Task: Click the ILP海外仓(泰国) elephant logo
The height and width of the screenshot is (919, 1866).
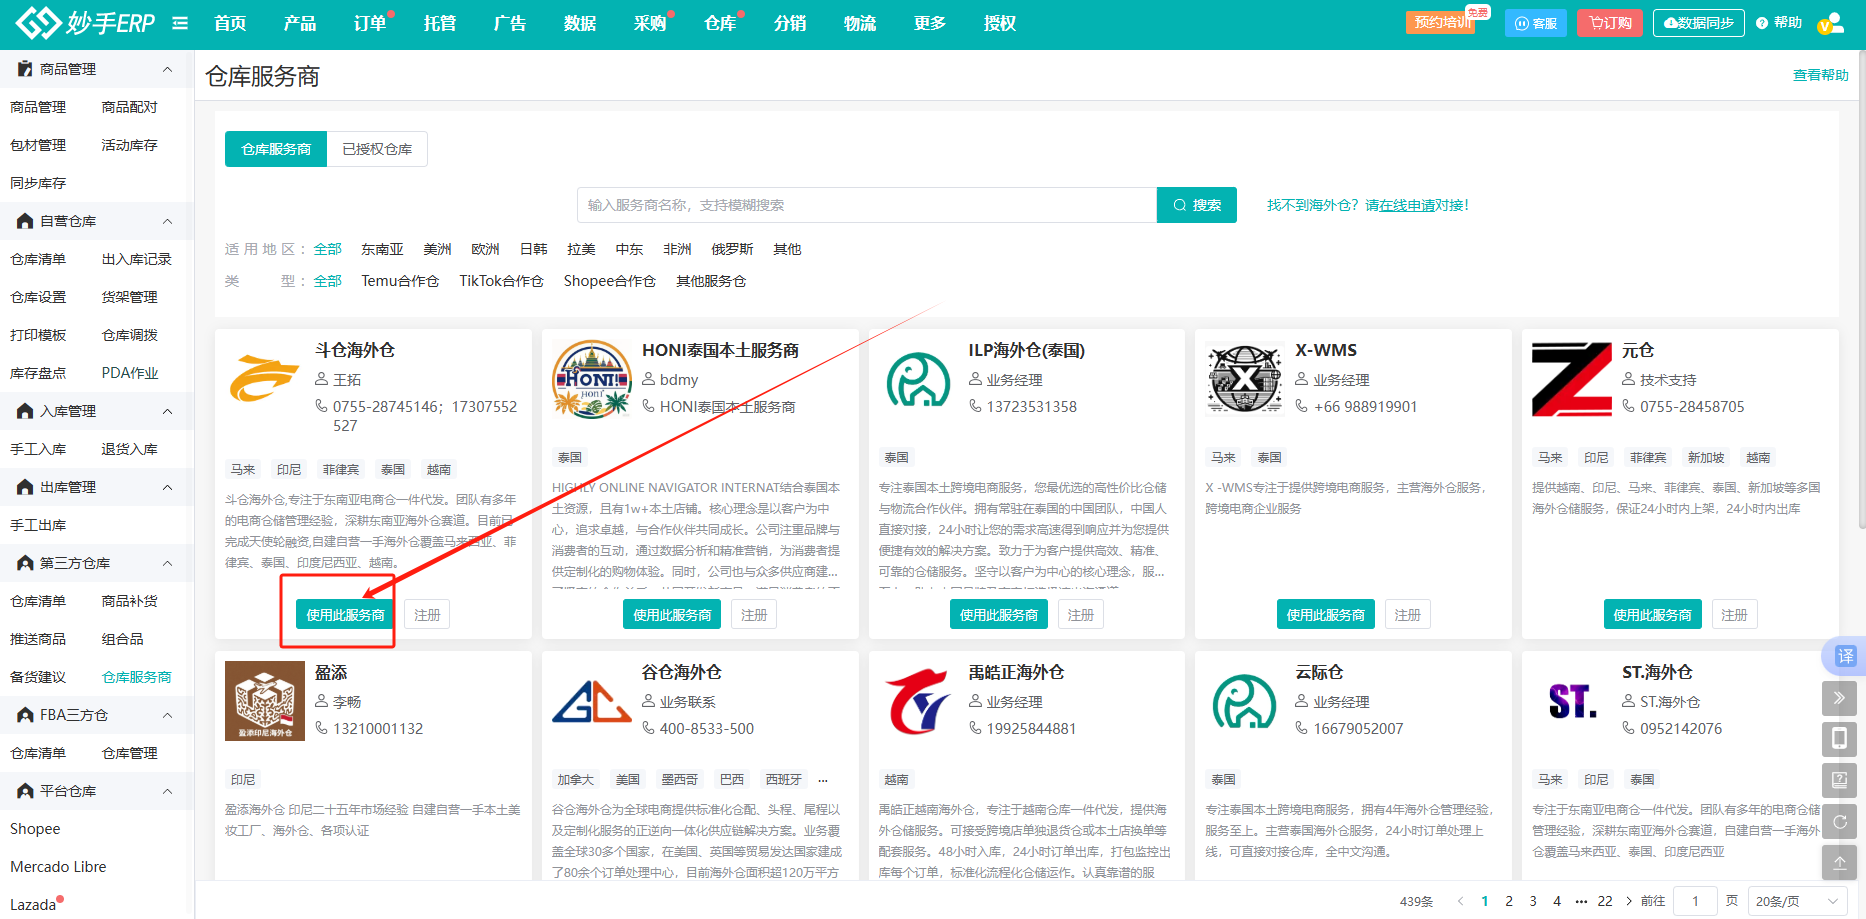Action: tap(918, 379)
